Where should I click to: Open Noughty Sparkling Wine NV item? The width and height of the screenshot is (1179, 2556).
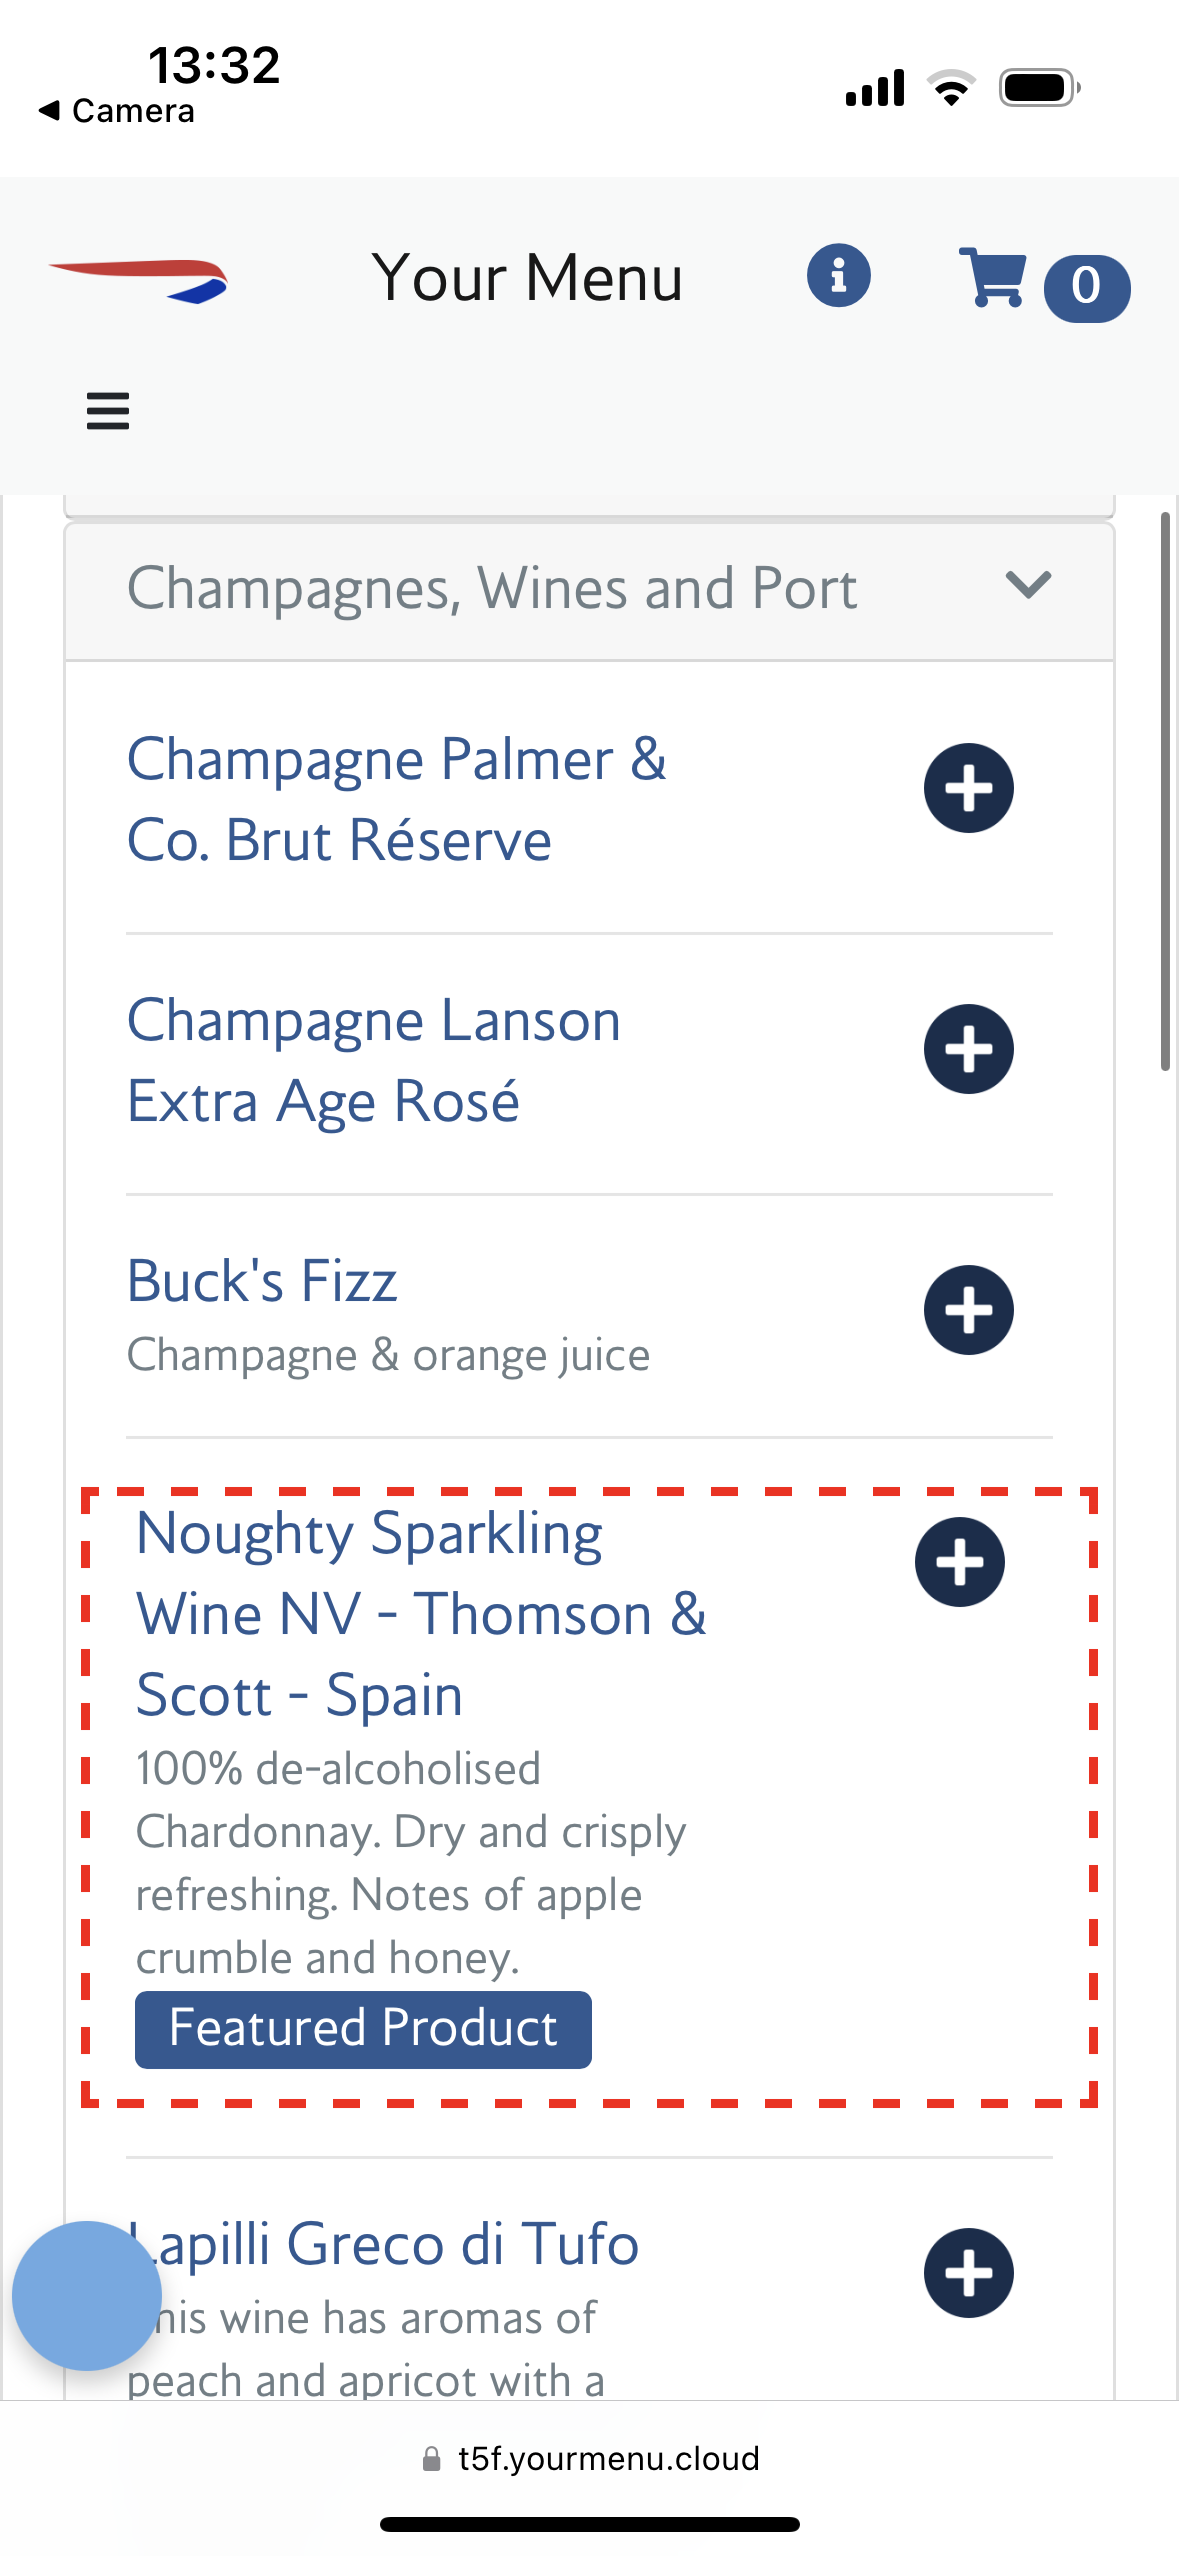click(420, 1613)
